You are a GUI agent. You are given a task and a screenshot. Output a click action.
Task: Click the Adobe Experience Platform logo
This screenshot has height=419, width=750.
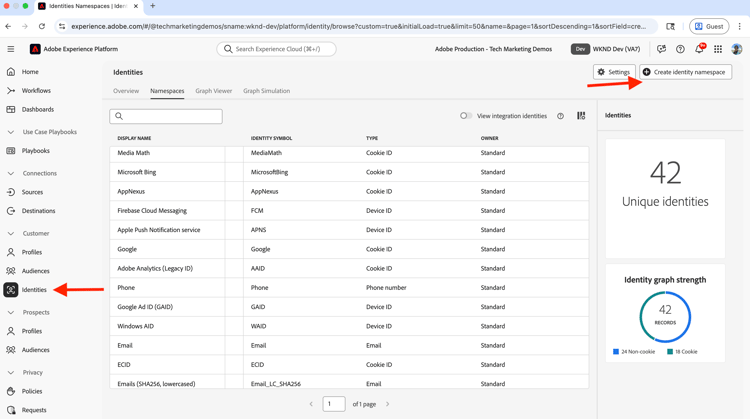tap(35, 49)
